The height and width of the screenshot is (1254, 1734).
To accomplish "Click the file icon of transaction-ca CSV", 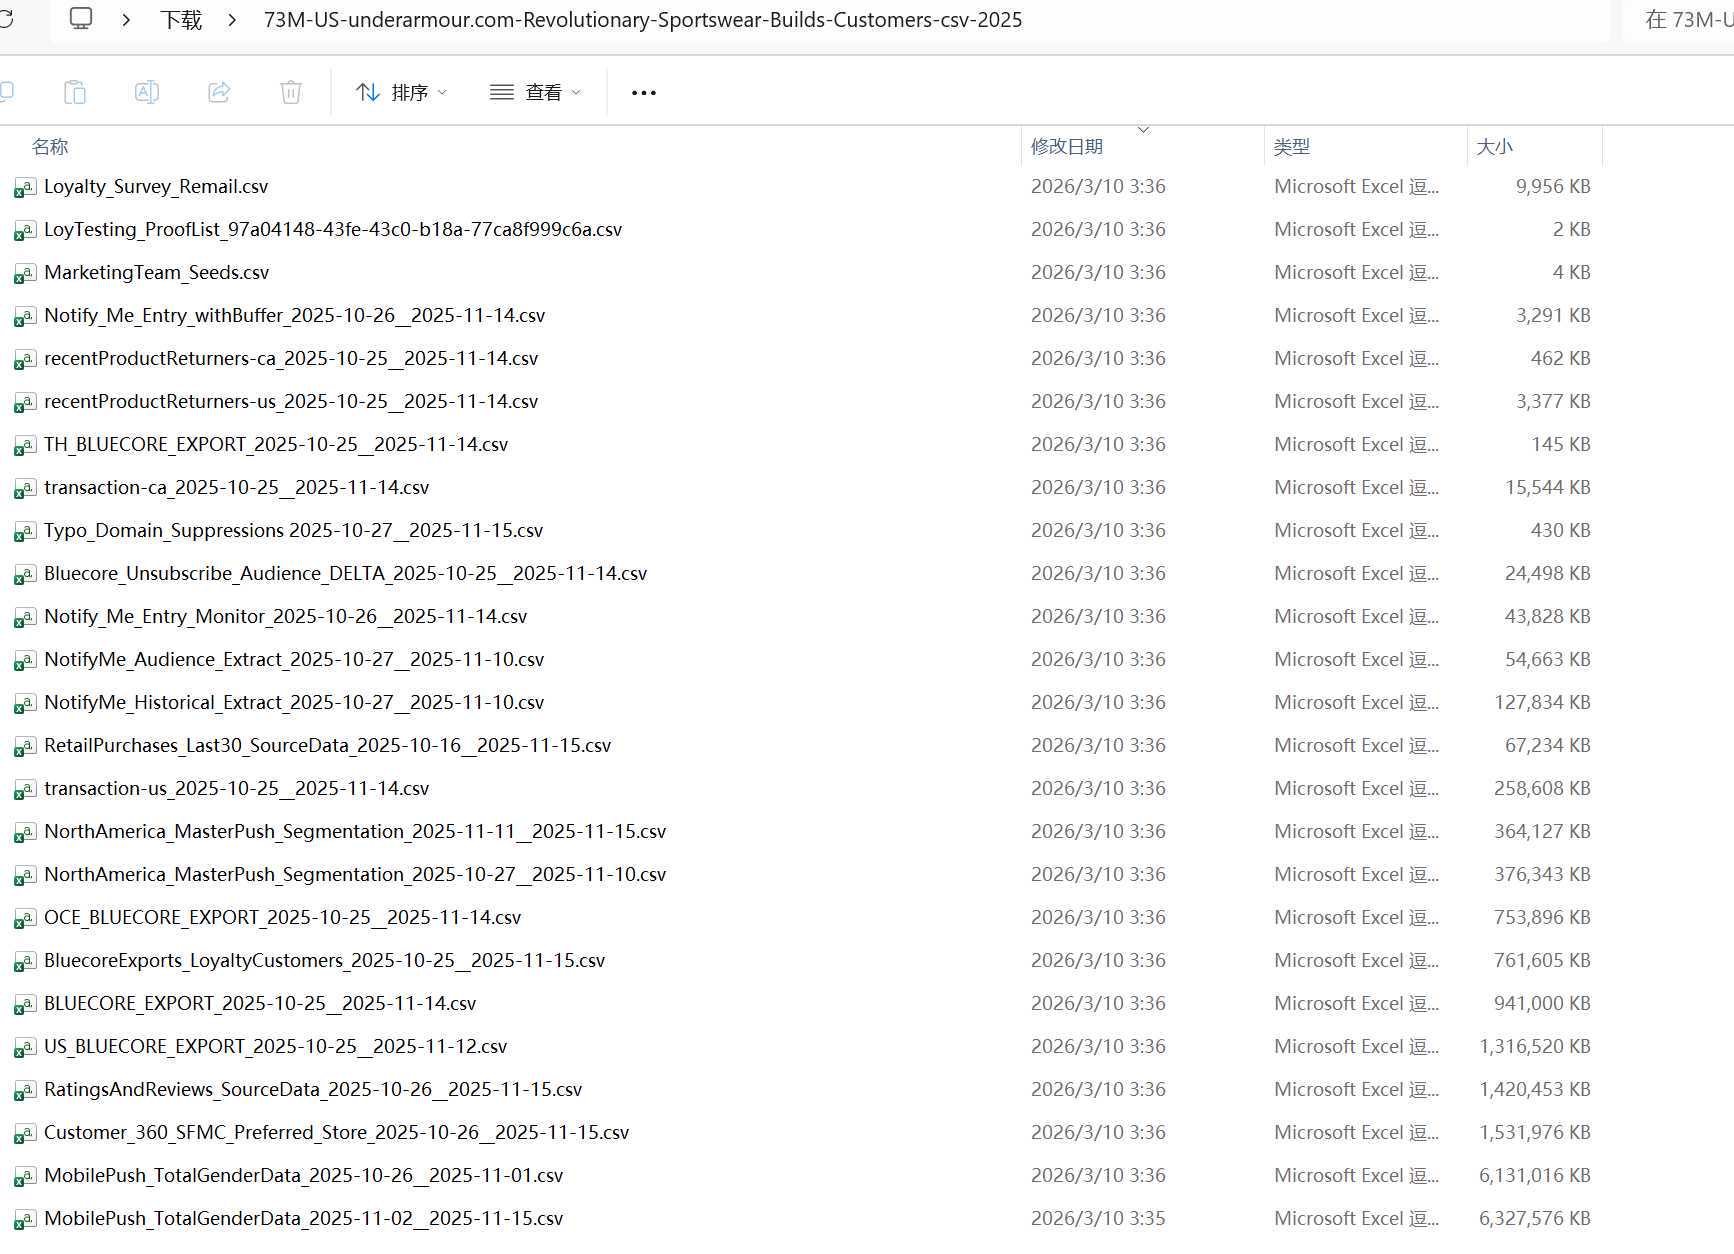I will tap(25, 489).
